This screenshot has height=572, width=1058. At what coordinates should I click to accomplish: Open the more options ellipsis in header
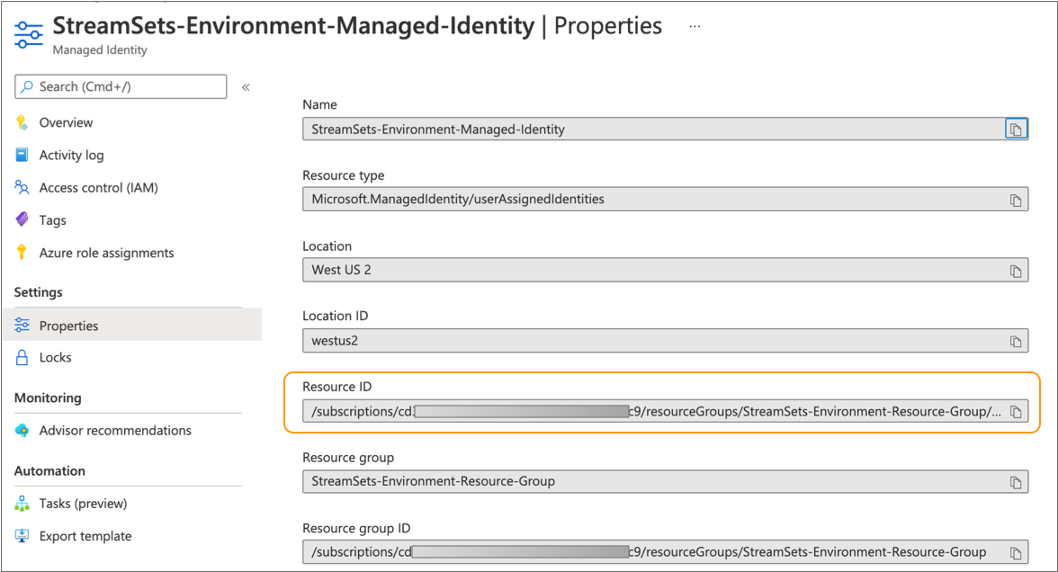(694, 26)
